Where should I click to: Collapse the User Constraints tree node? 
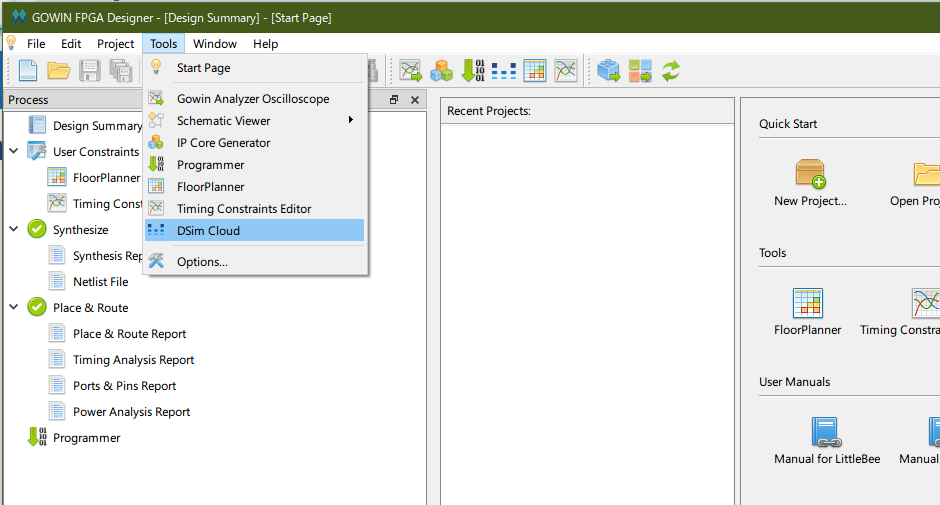coord(14,151)
